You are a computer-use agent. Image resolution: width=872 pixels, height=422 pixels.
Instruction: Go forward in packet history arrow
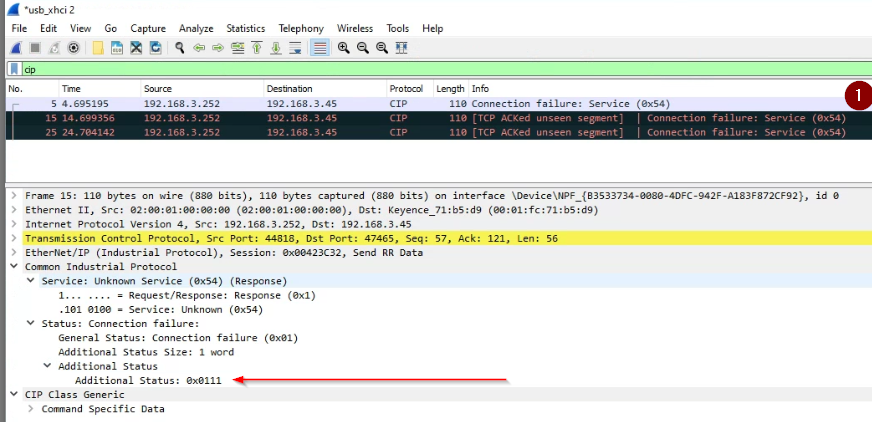tap(218, 48)
